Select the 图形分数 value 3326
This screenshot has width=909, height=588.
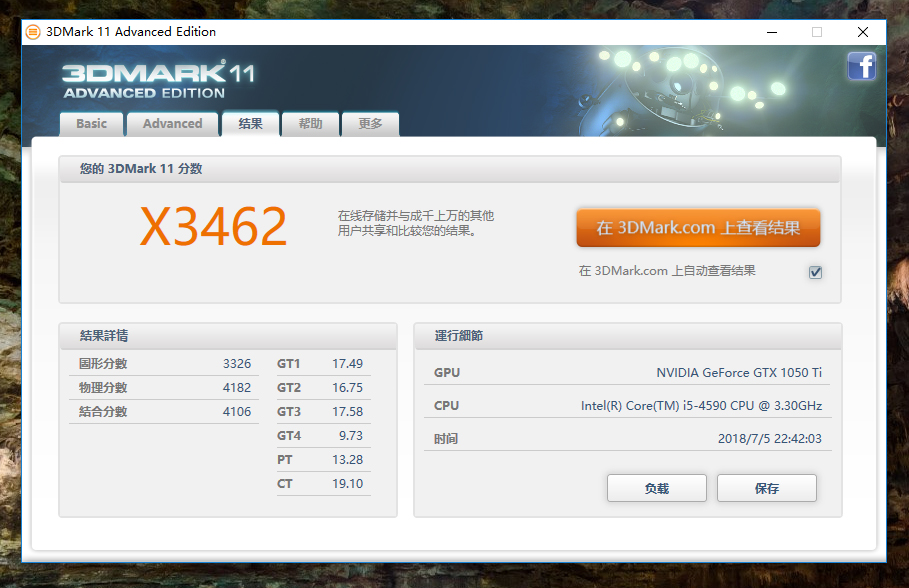pyautogui.click(x=237, y=364)
